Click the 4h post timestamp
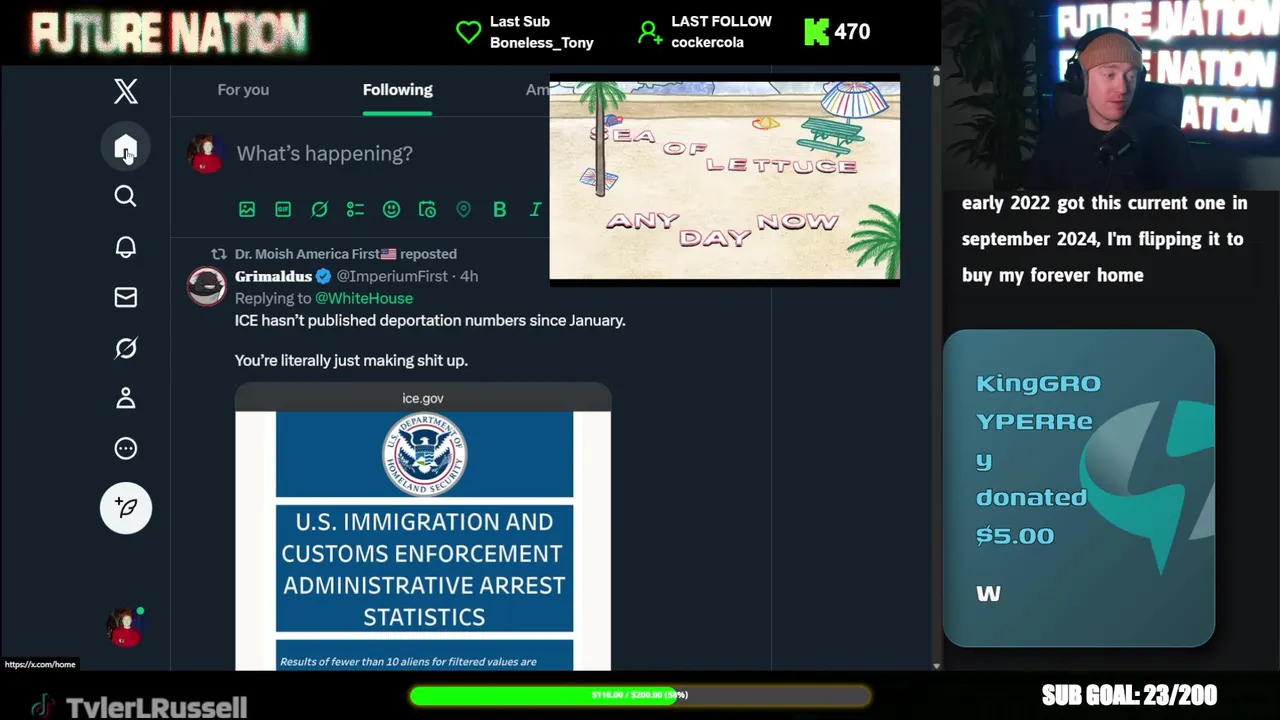 469,276
